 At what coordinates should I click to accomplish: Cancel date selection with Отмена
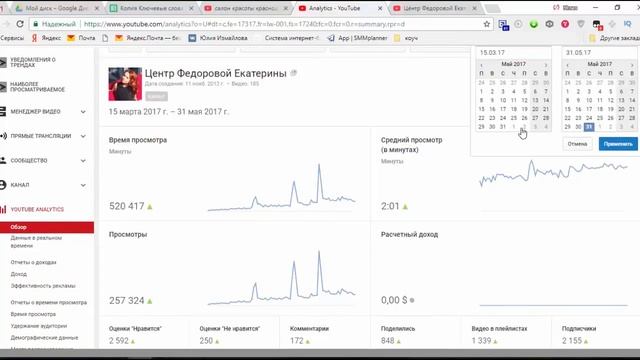(577, 144)
